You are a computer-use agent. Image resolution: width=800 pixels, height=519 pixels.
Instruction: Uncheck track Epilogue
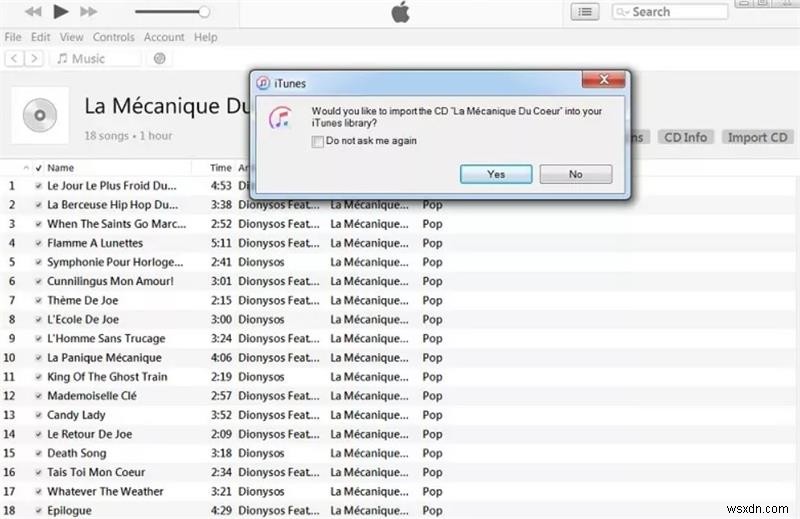click(38, 511)
